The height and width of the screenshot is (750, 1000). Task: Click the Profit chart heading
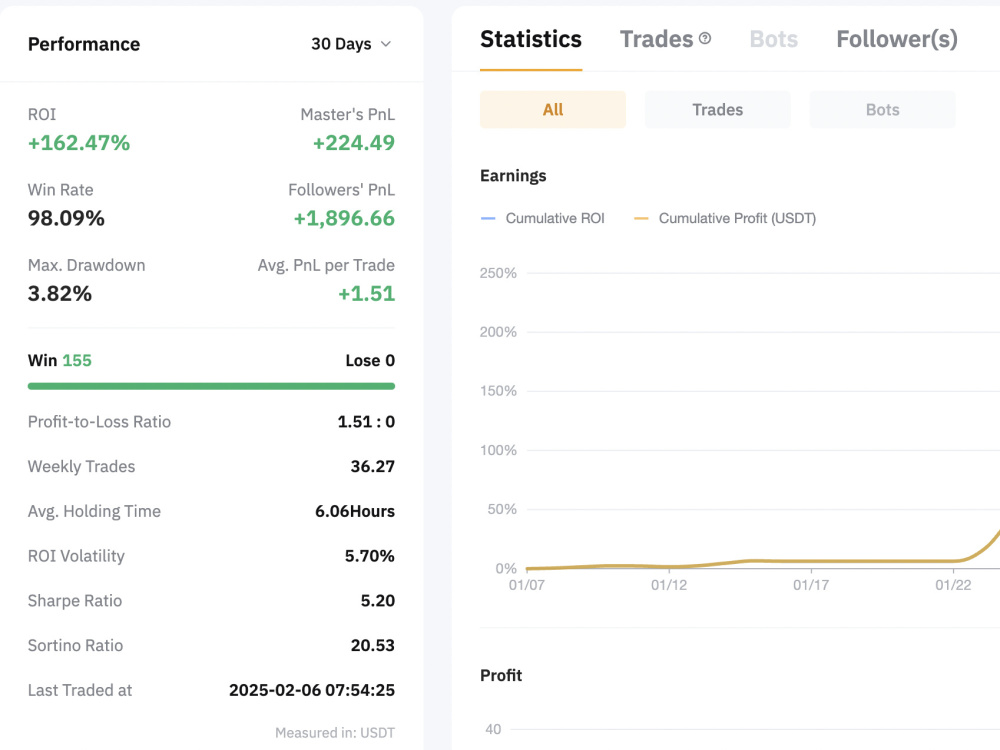coord(501,675)
